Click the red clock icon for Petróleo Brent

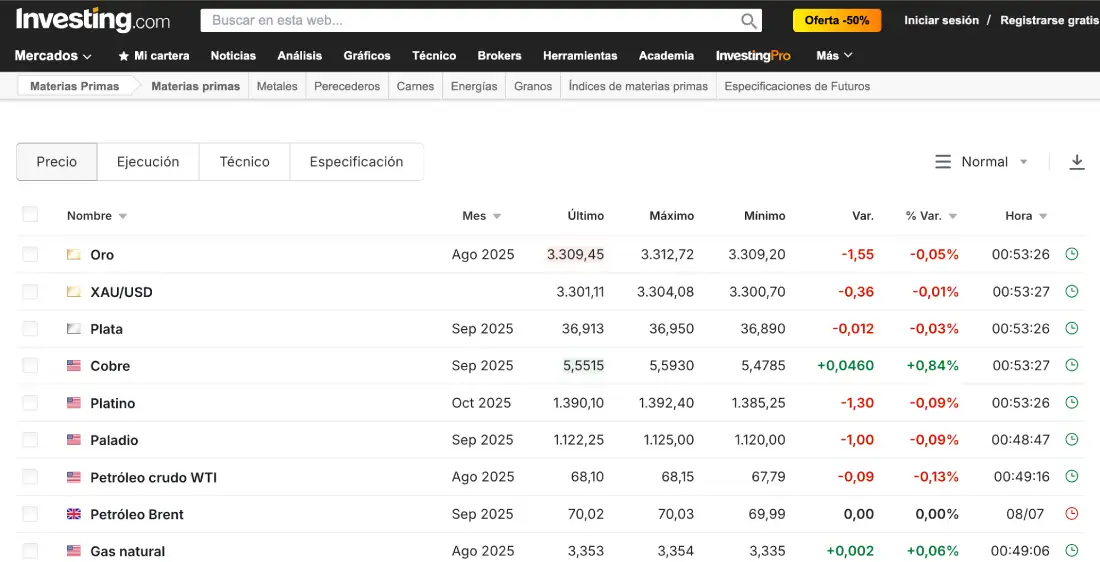[x=1072, y=514]
